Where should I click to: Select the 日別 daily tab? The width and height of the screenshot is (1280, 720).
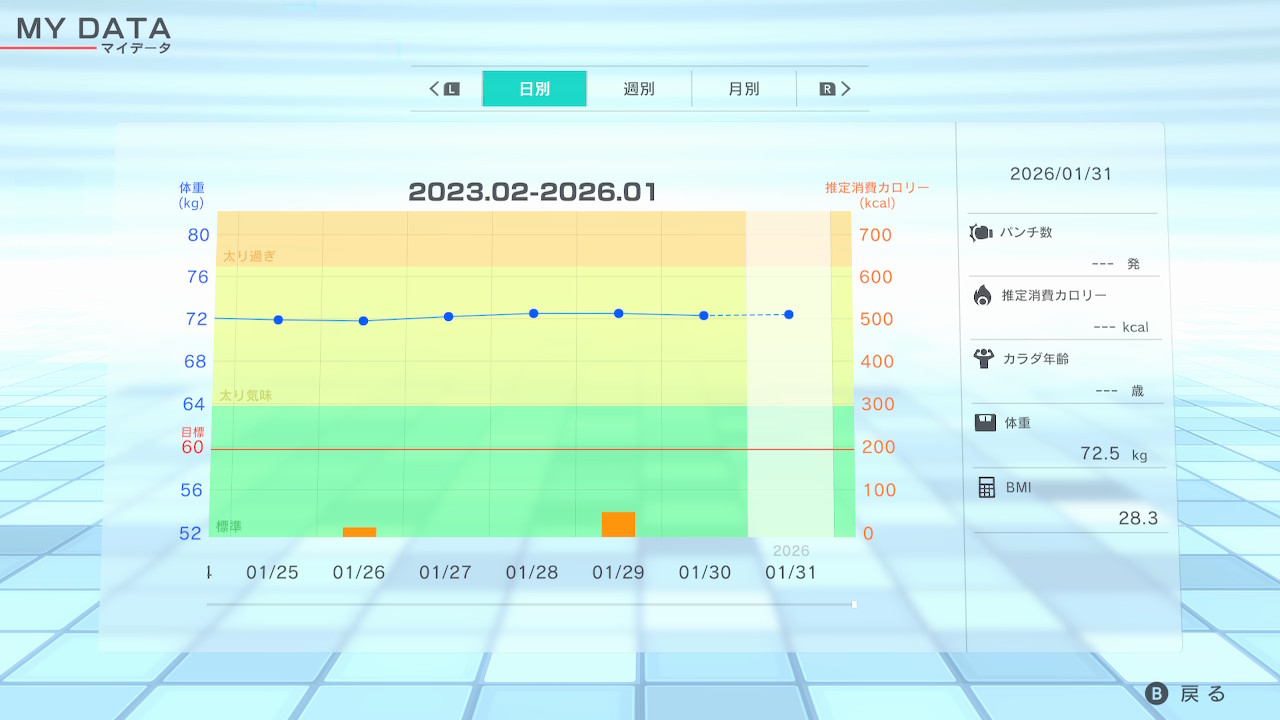point(534,89)
